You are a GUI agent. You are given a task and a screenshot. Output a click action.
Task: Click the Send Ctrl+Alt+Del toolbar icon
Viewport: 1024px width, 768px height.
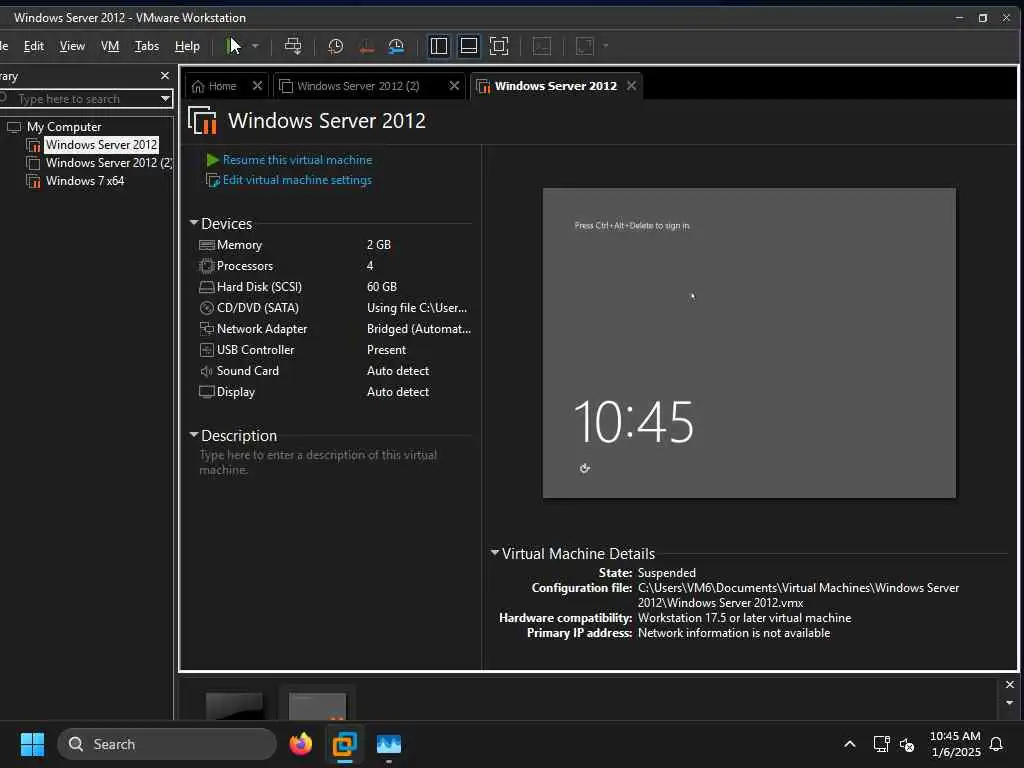(293, 46)
